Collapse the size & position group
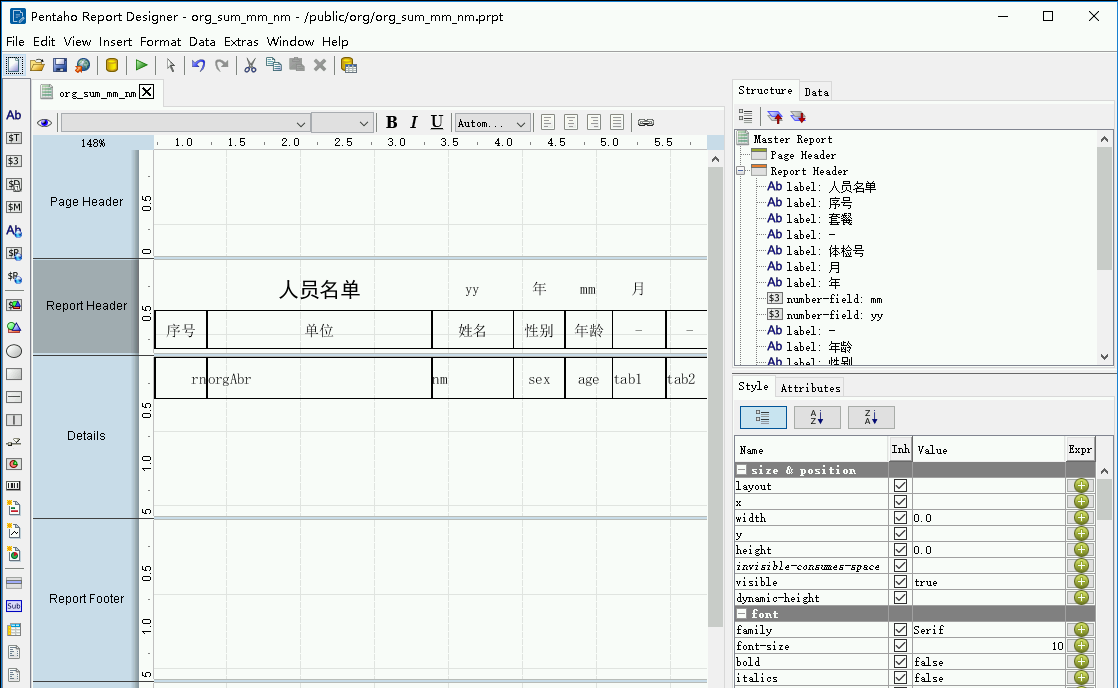1118x688 pixels. pyautogui.click(x=742, y=470)
